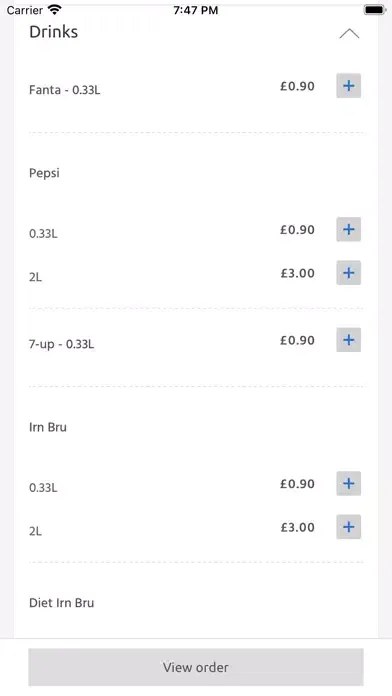Tap the Diet Irn Bru item heading
Image resolution: width=392 pixels, height=696 pixels.
tap(61, 603)
